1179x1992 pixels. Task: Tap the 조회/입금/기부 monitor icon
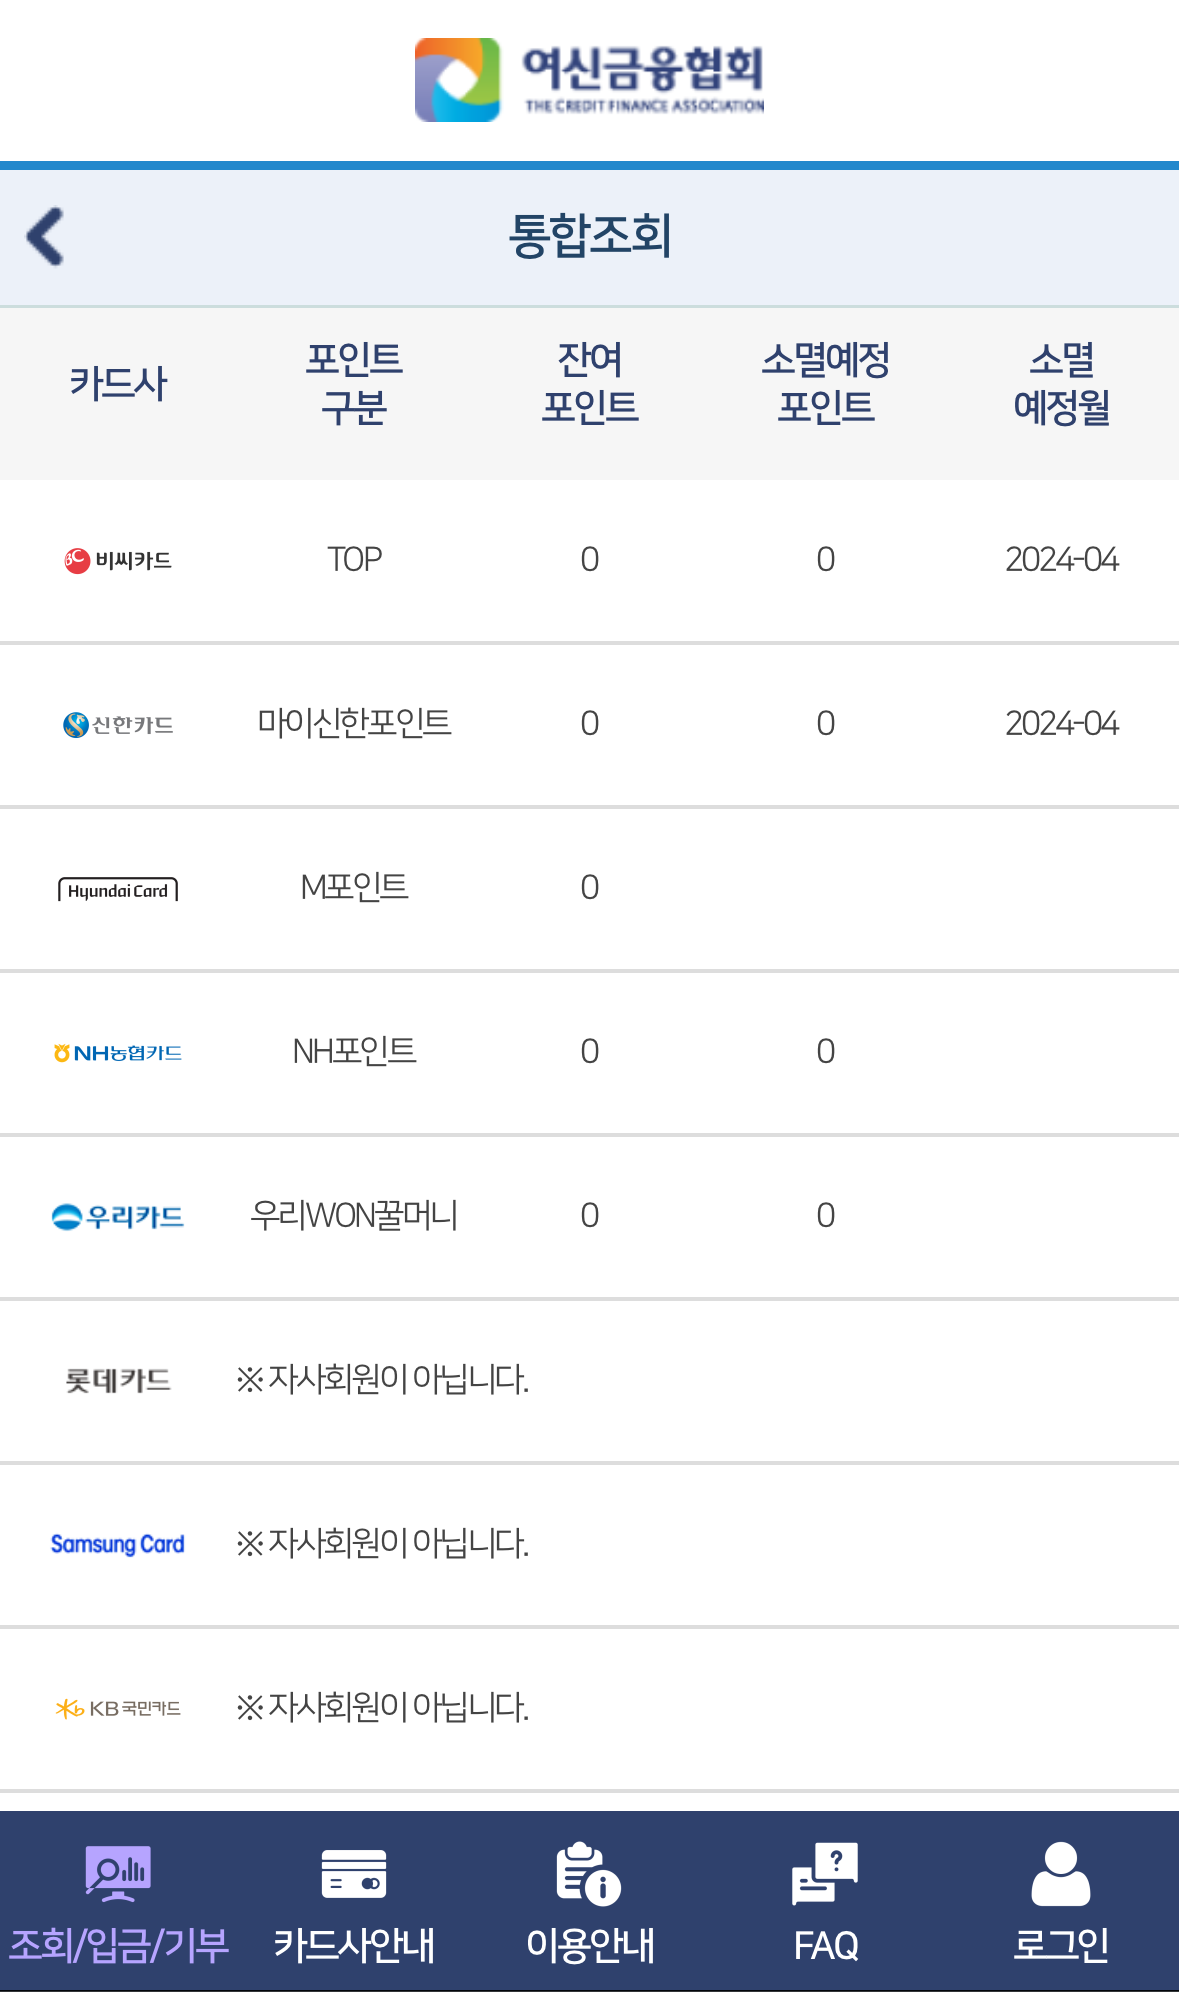pyautogui.click(x=118, y=1873)
